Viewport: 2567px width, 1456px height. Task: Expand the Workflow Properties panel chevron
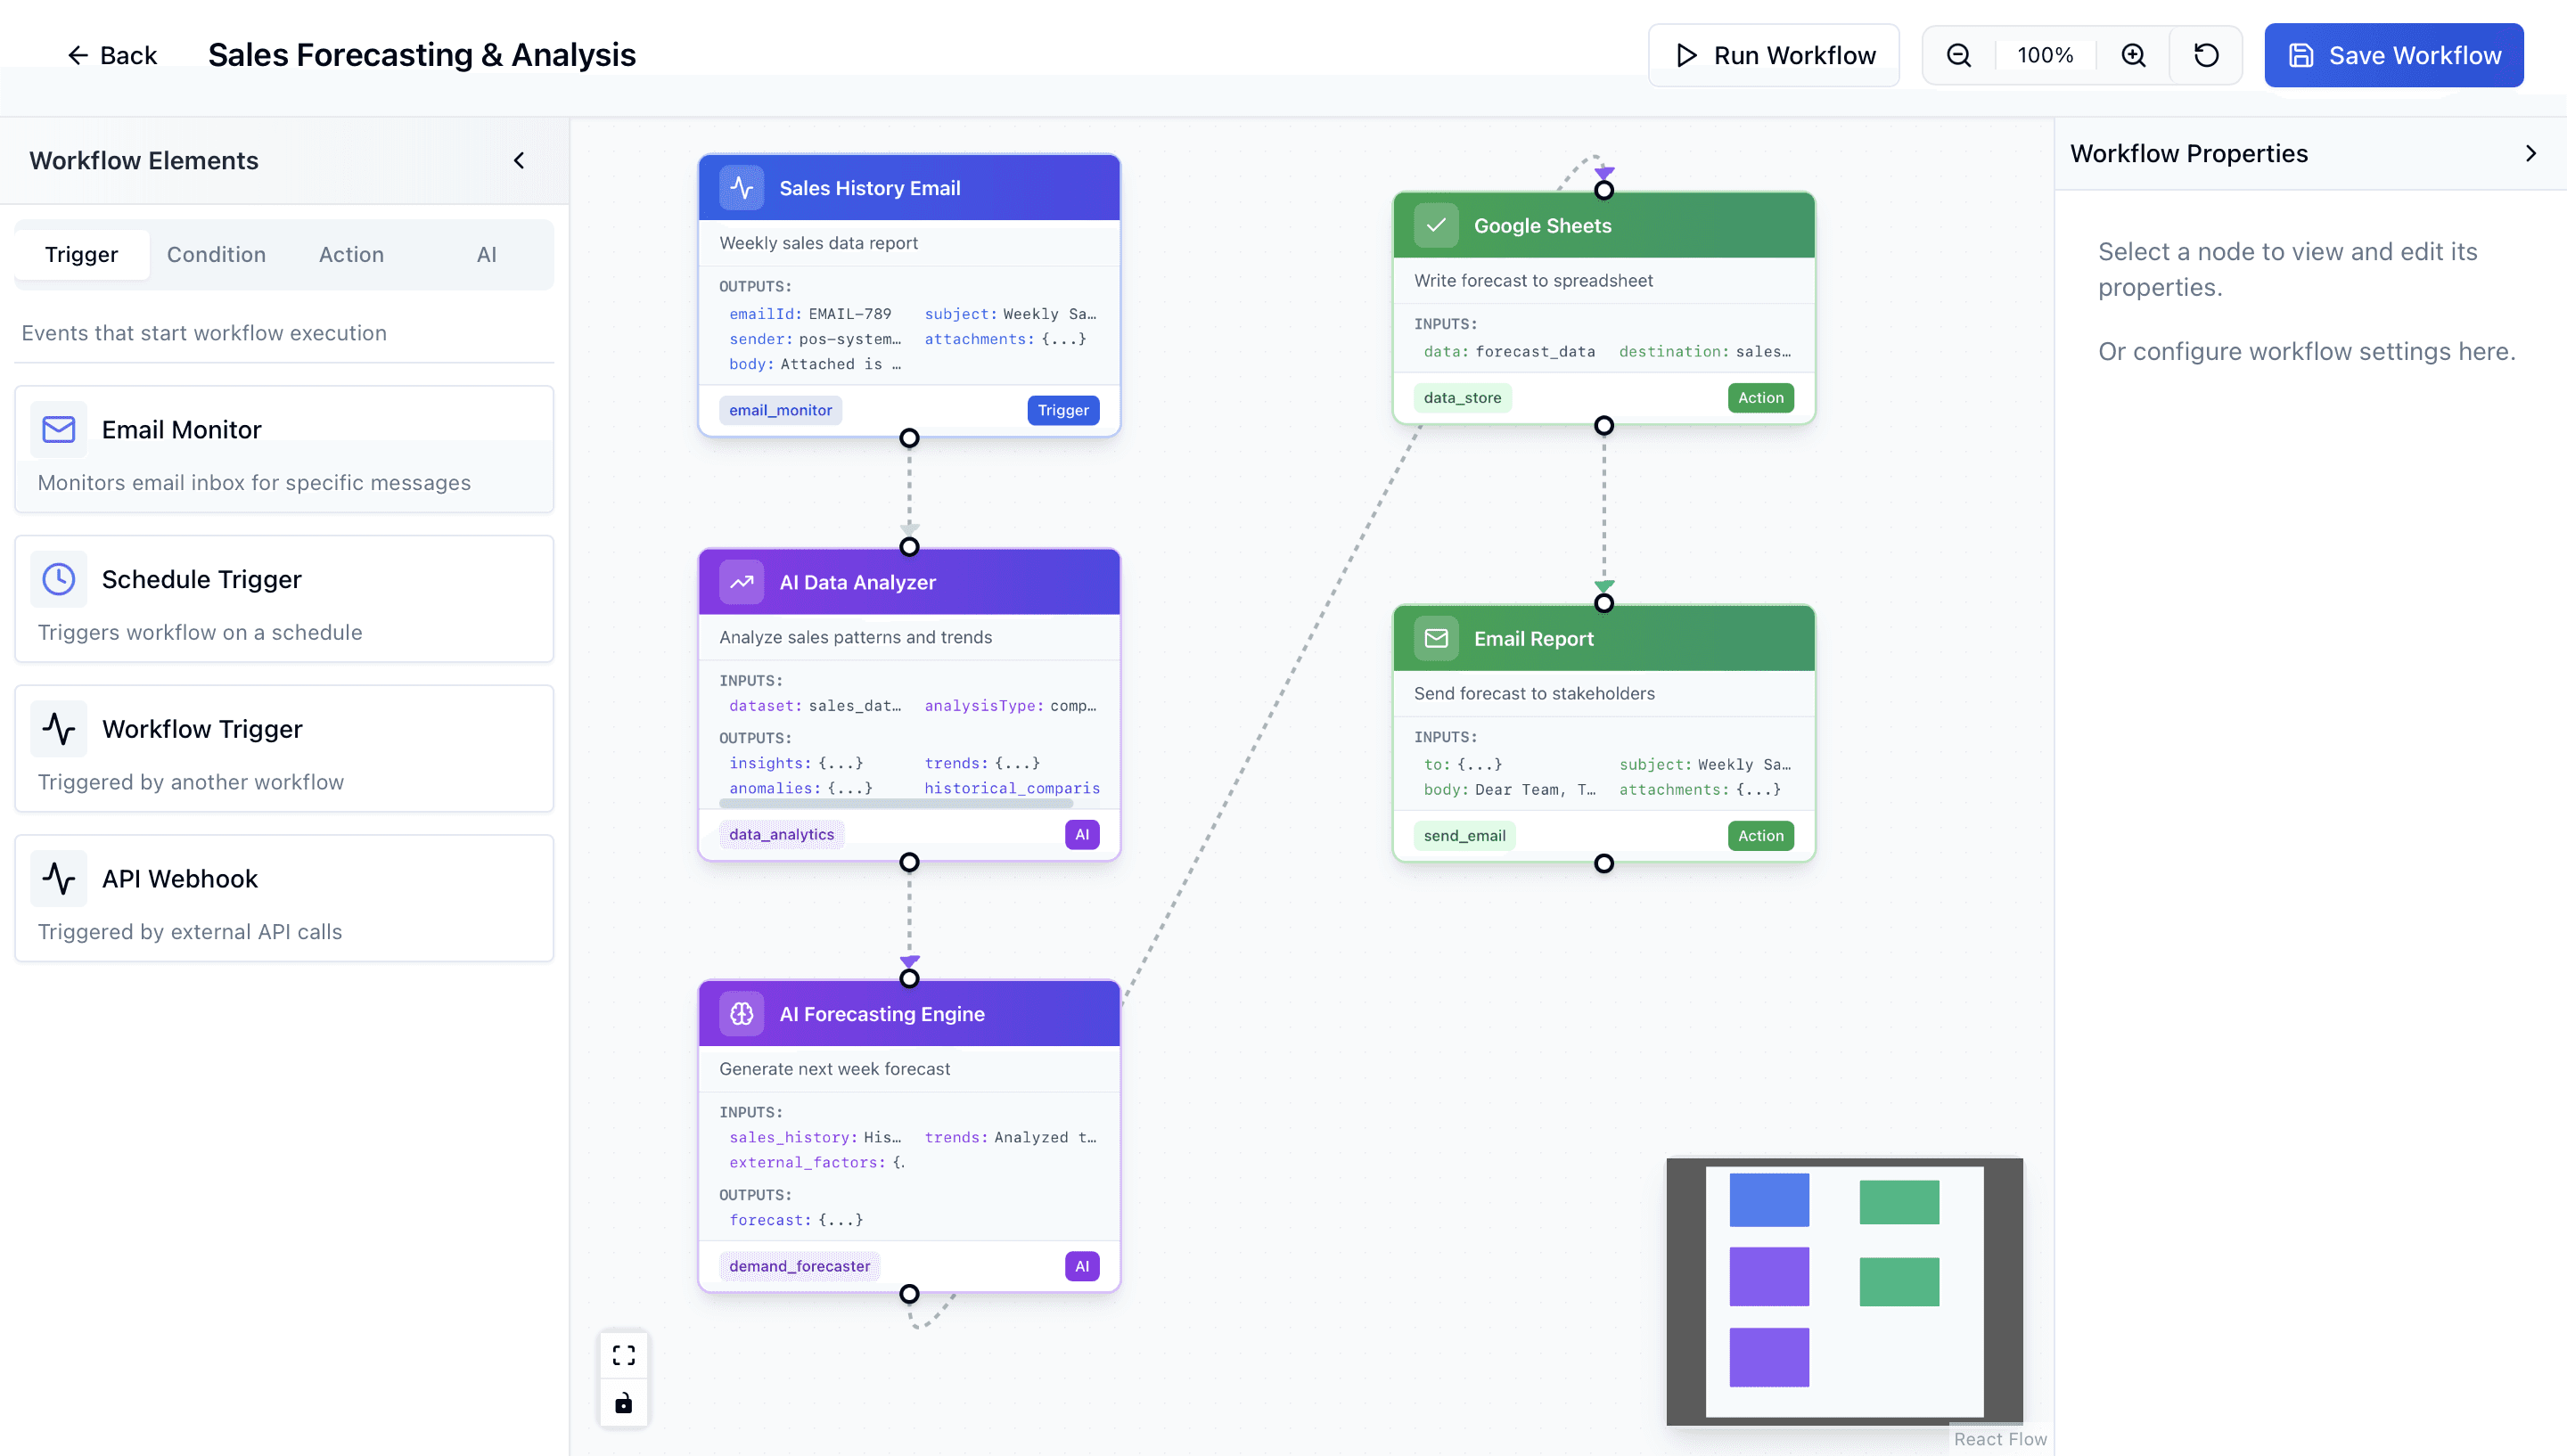pyautogui.click(x=2531, y=153)
